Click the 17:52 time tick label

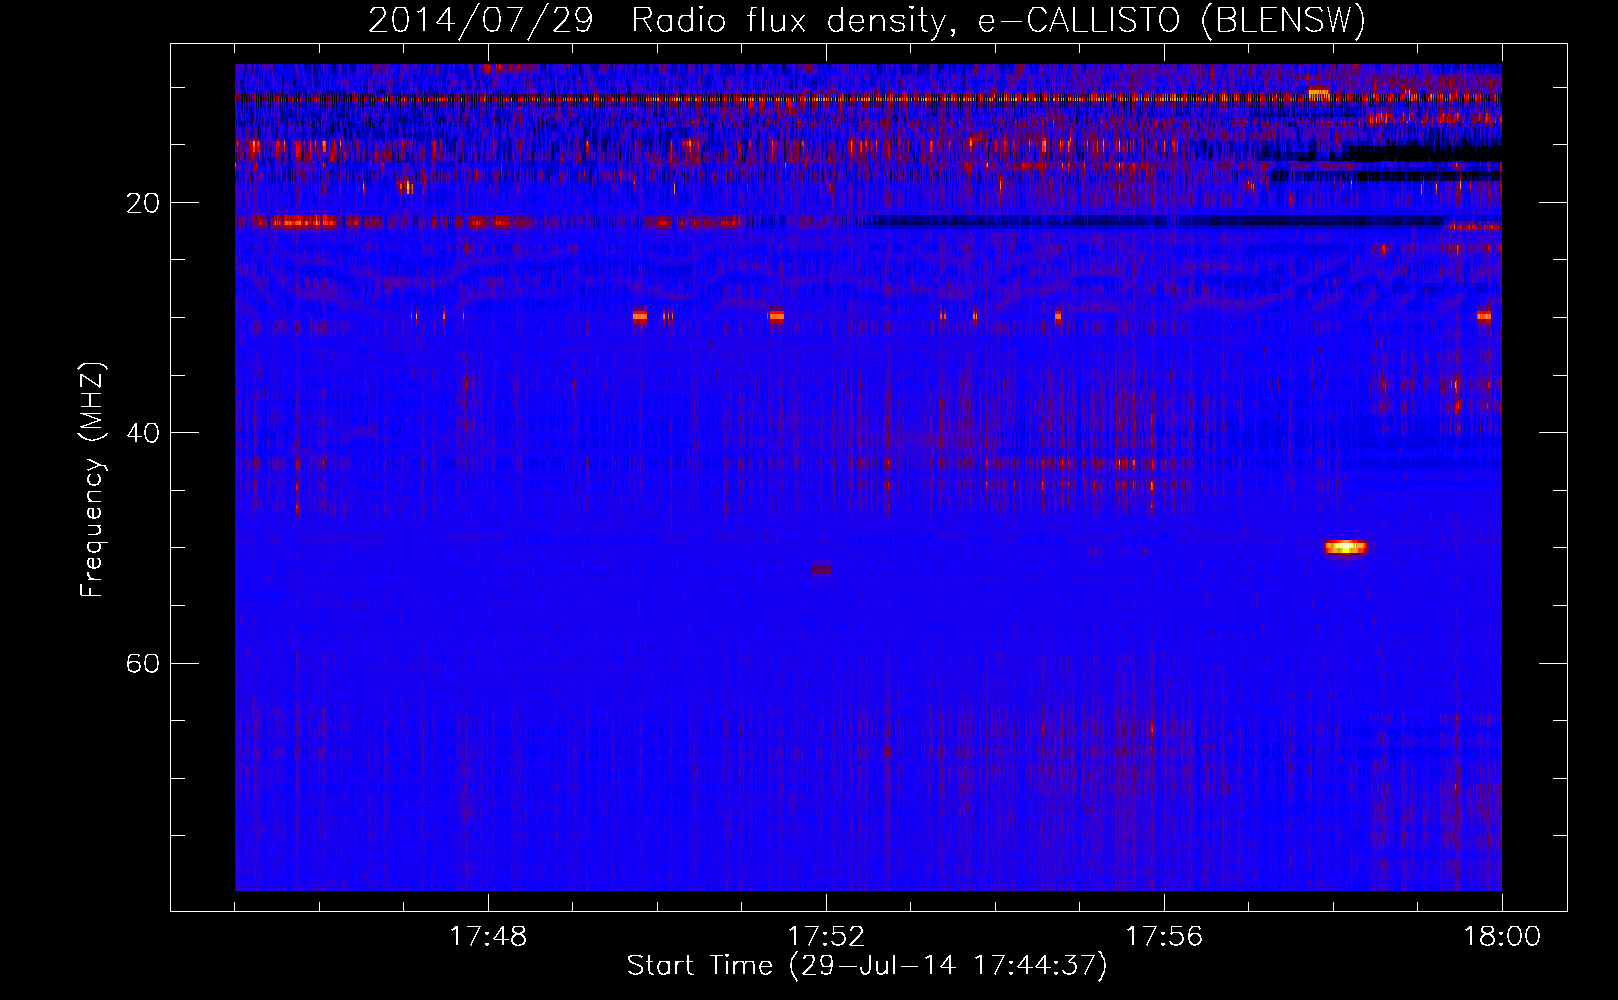826,937
